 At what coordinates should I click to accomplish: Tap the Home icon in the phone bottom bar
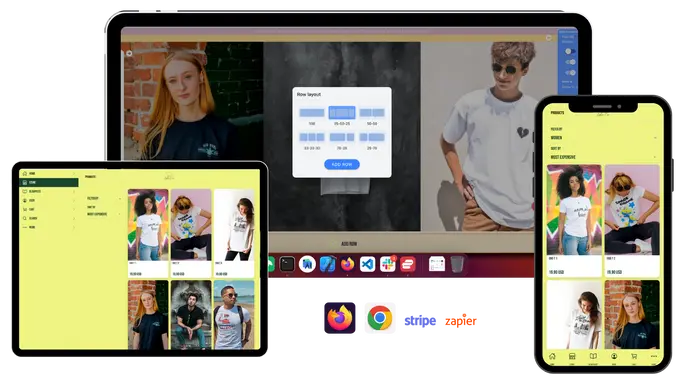pyautogui.click(x=552, y=357)
